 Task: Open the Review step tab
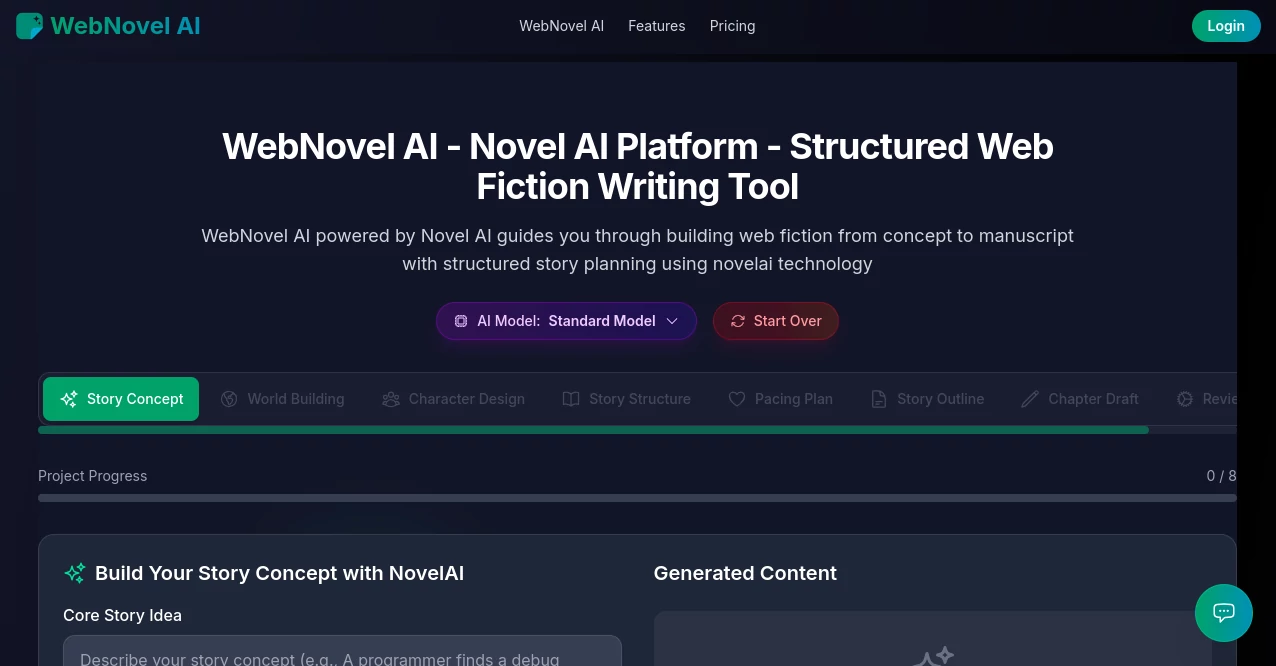point(1215,398)
